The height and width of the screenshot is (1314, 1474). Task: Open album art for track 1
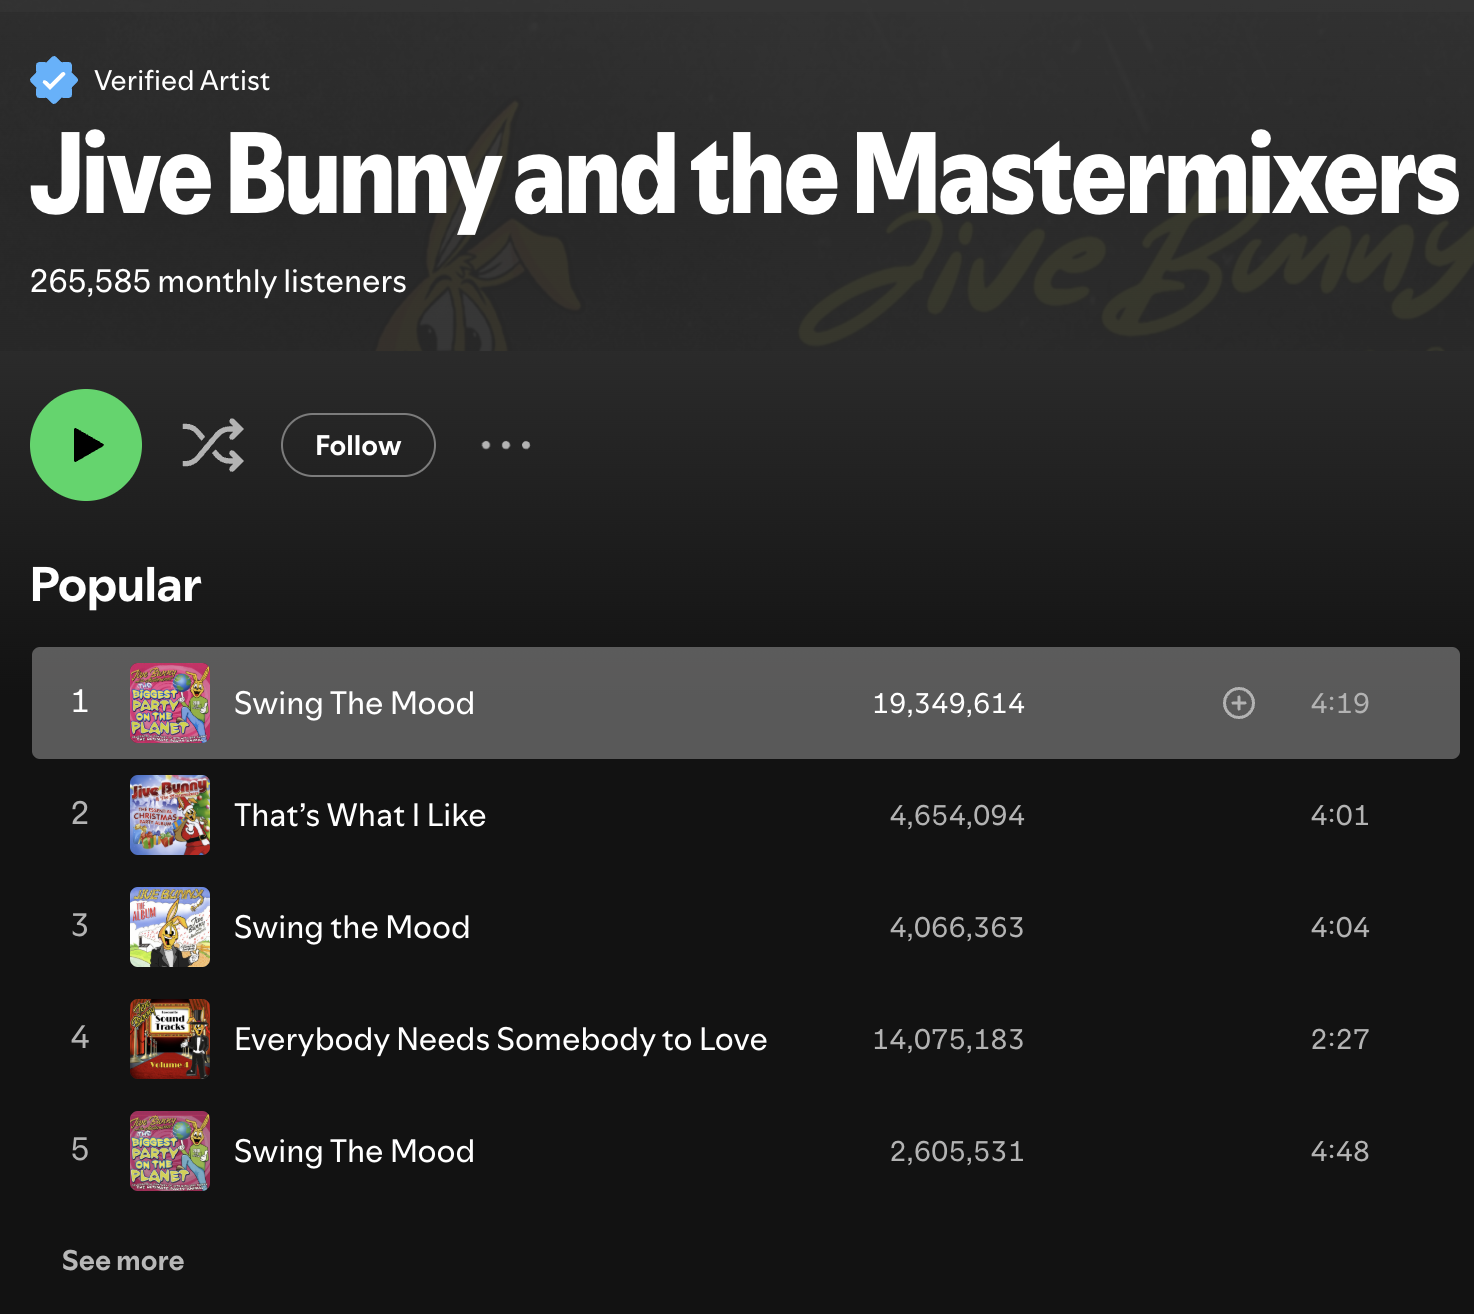(170, 703)
